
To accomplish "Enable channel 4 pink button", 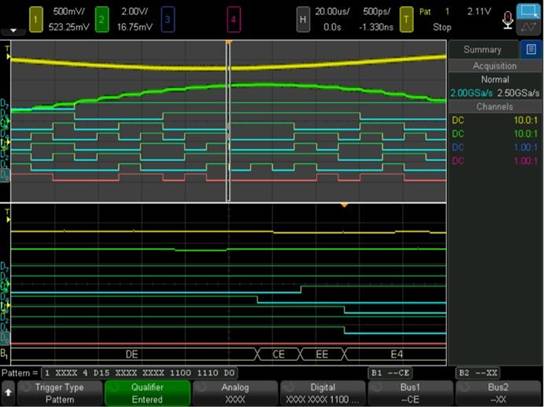I will [233, 19].
